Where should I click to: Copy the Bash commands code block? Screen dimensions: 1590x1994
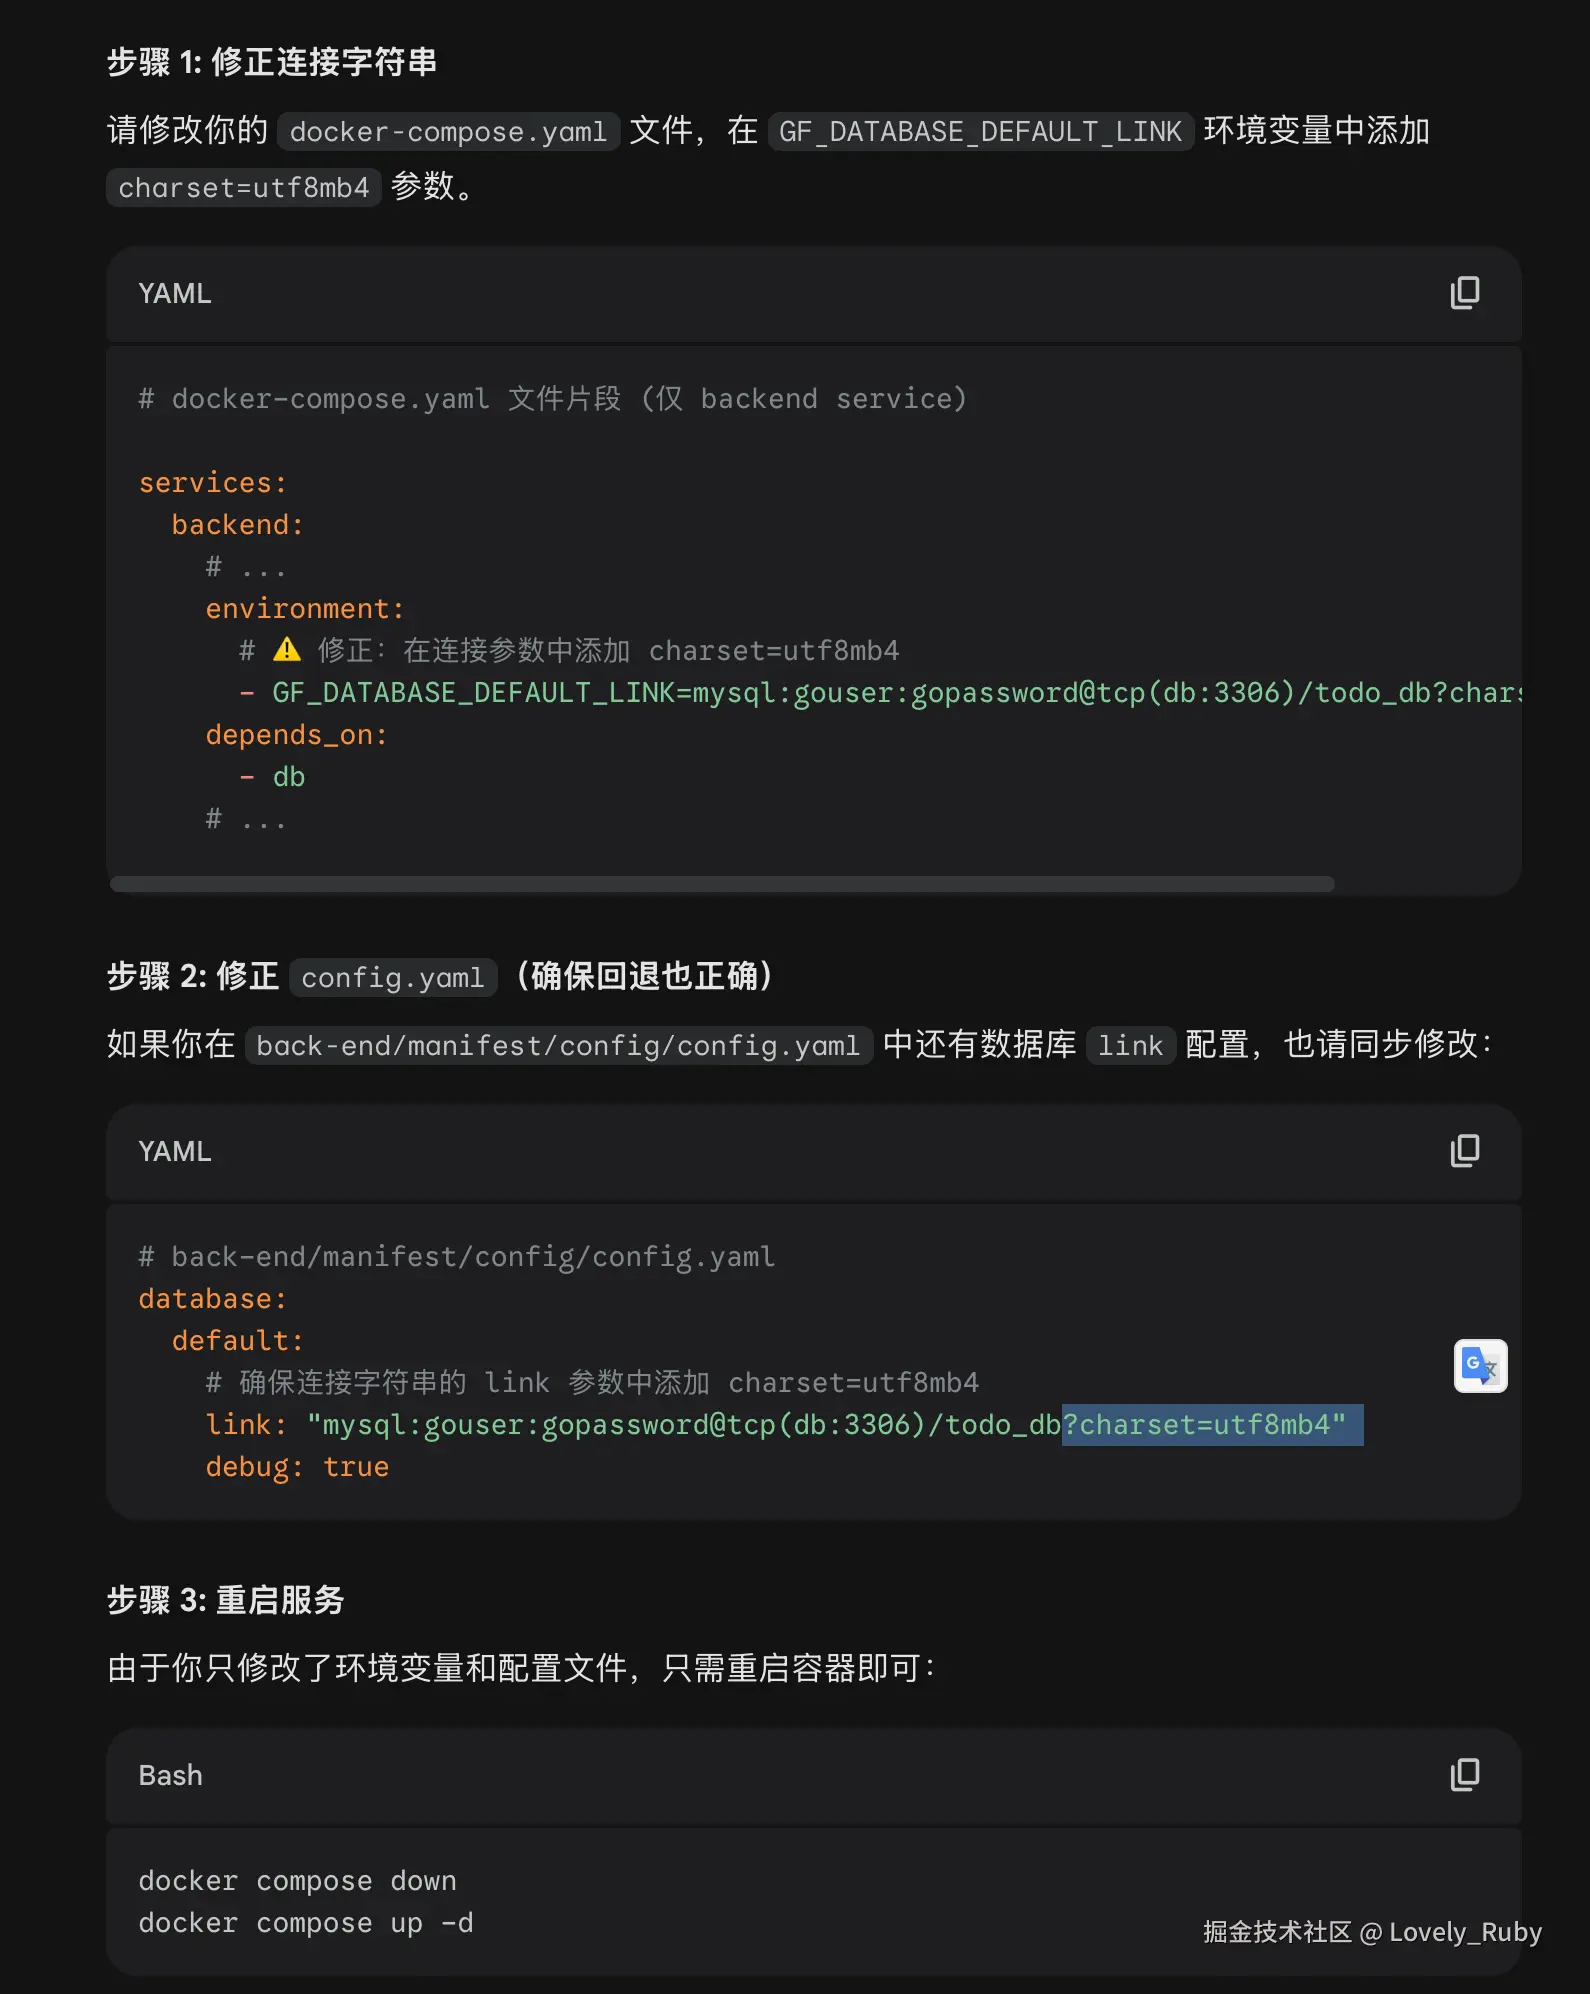click(x=1464, y=1775)
